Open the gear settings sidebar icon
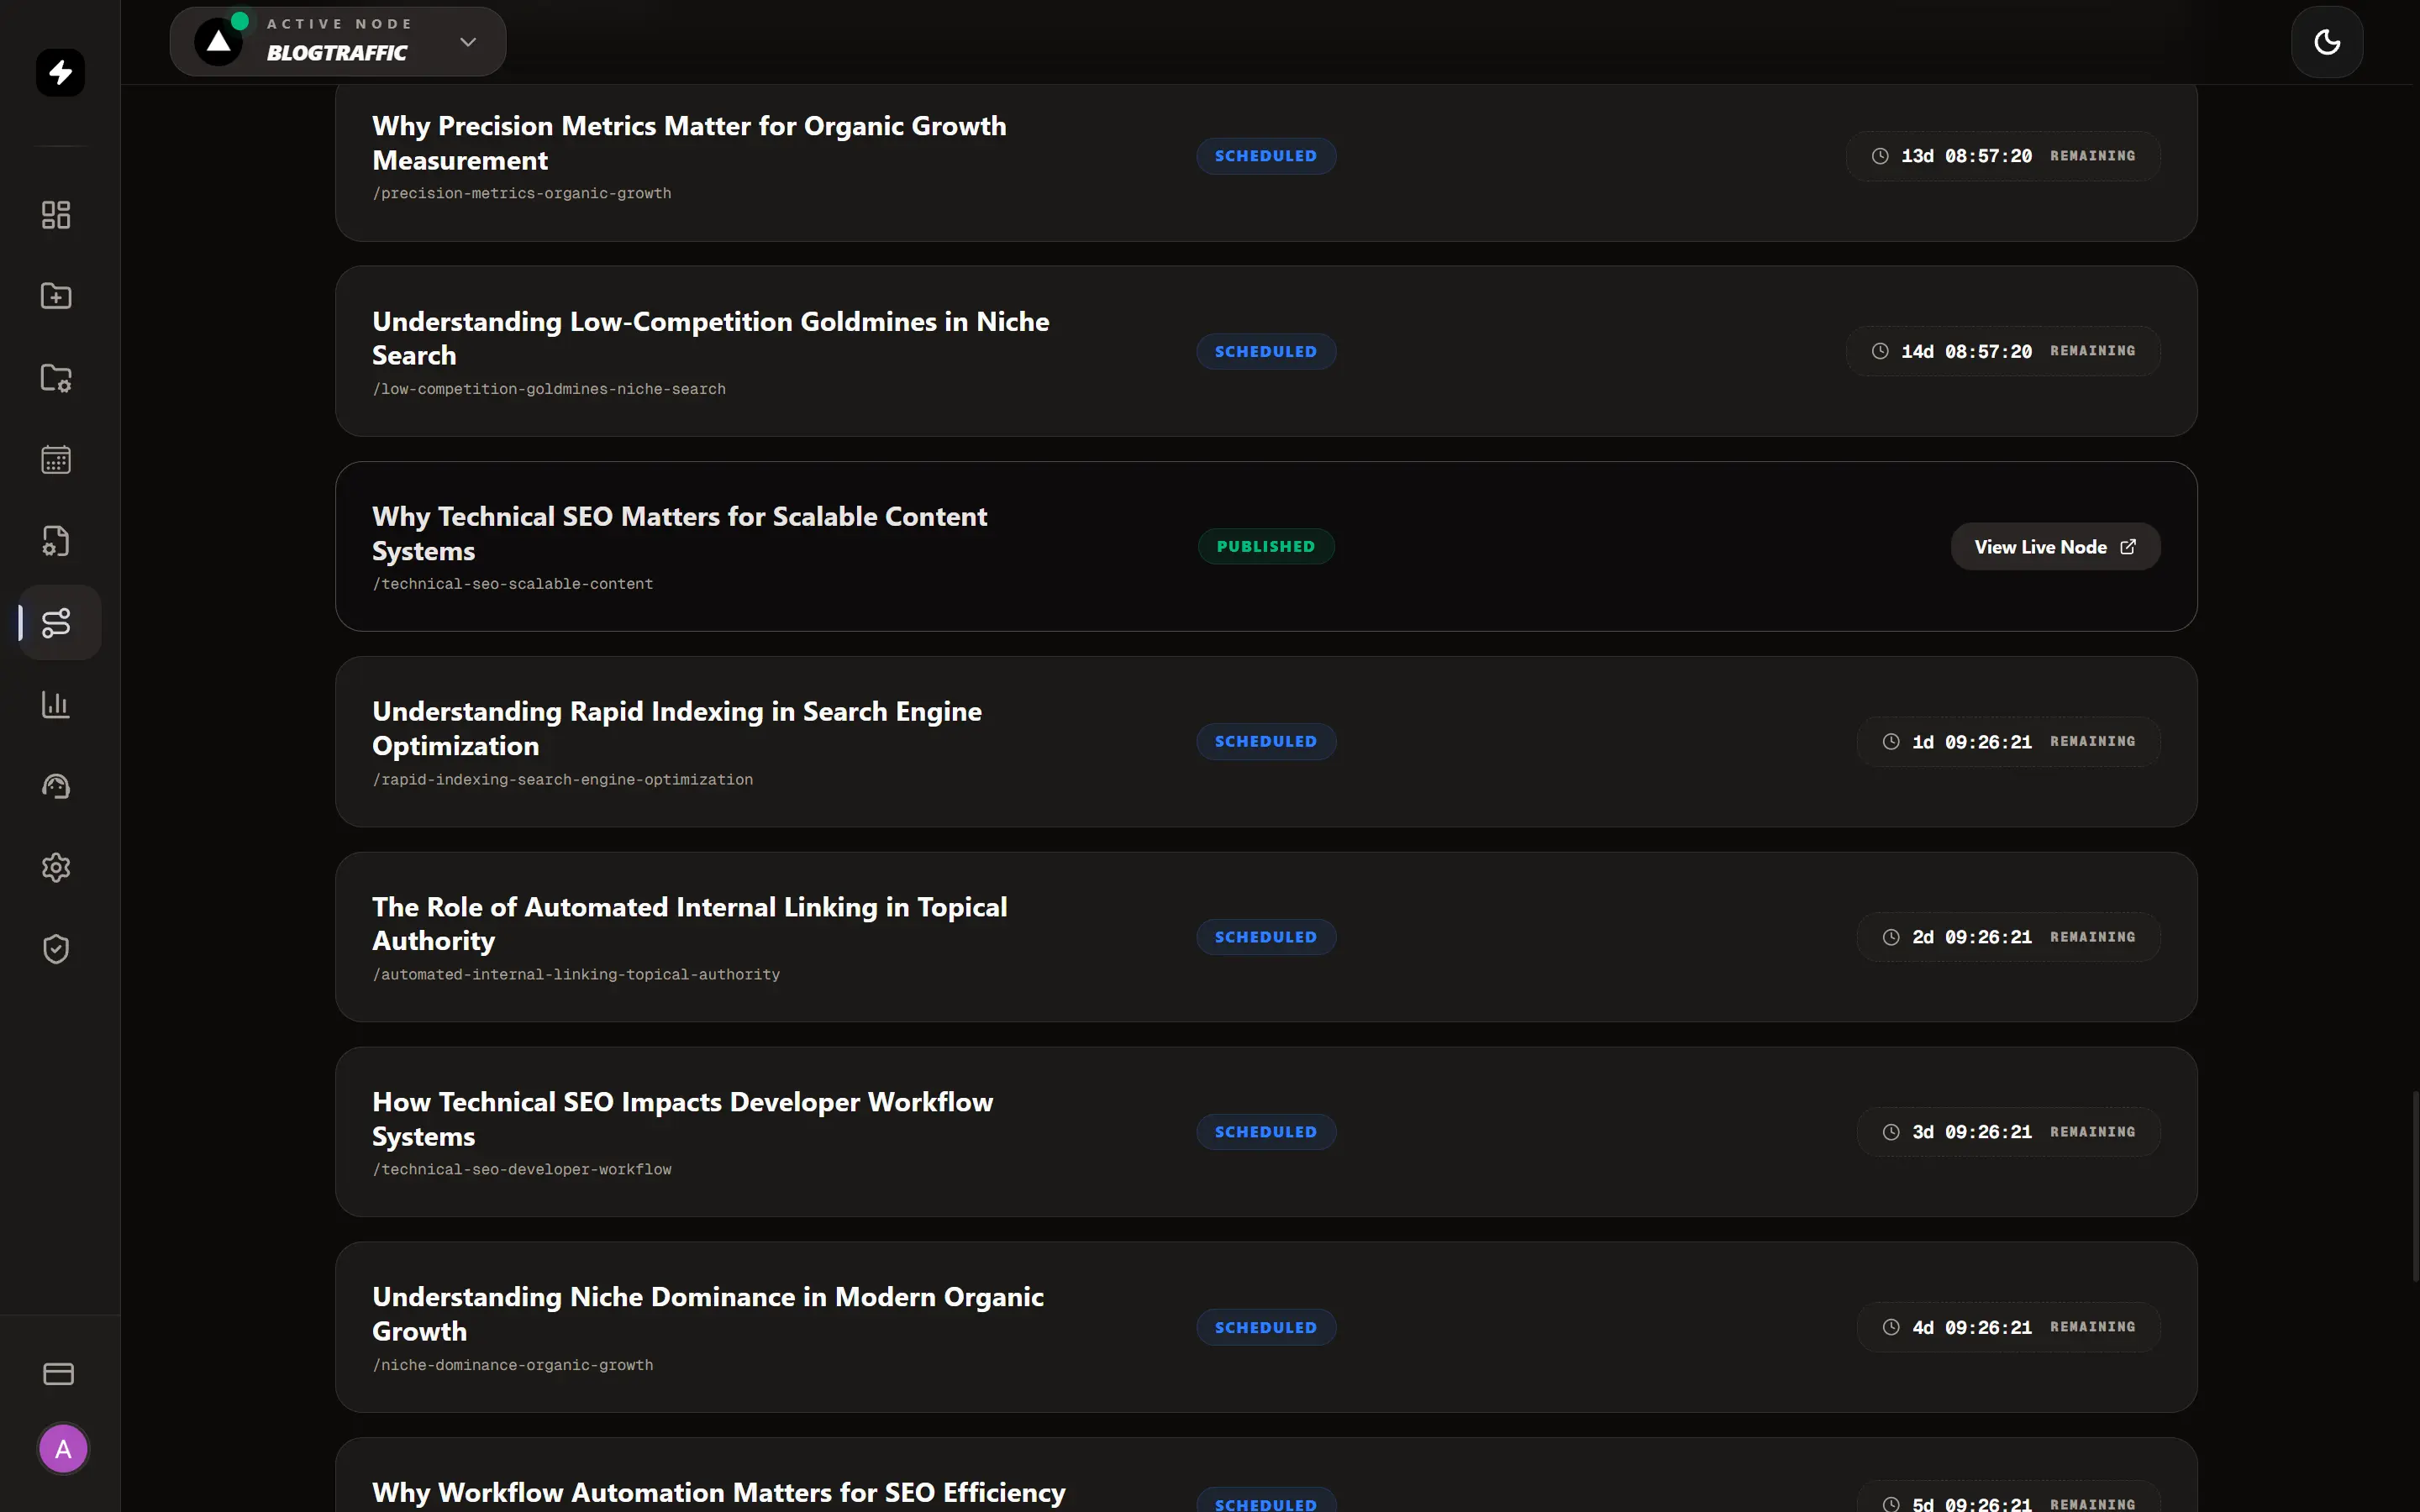The width and height of the screenshot is (2420, 1512). tap(56, 867)
